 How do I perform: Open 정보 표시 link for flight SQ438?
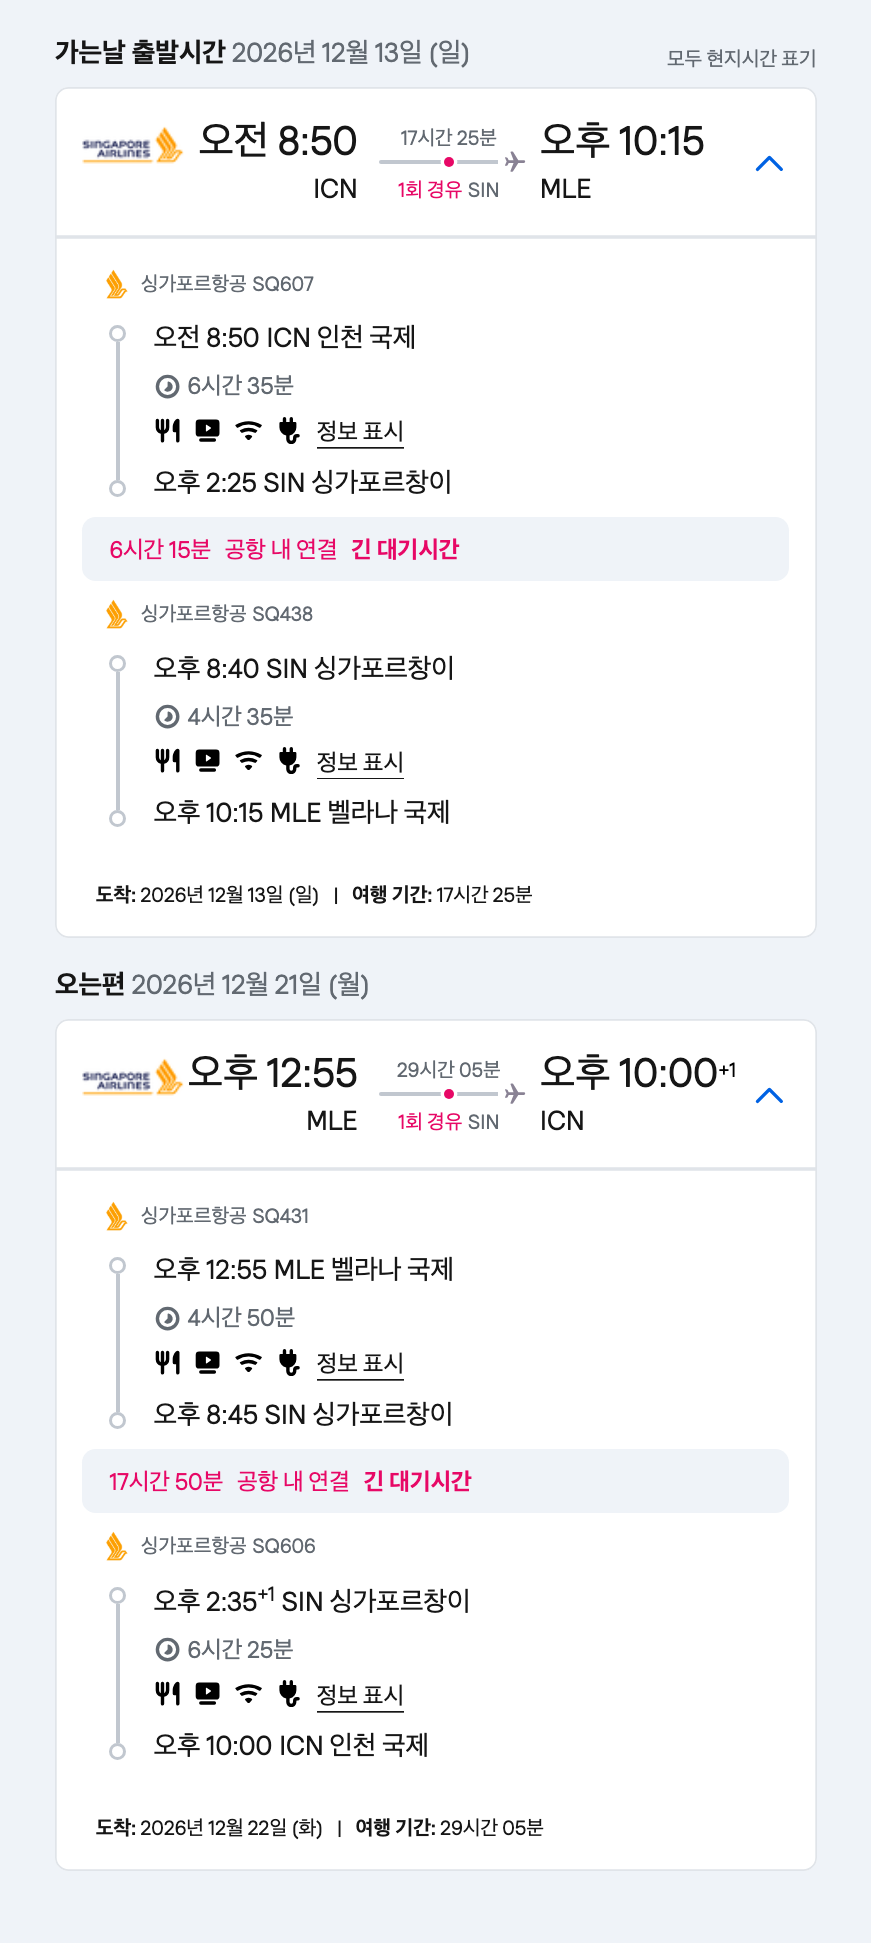tap(360, 762)
